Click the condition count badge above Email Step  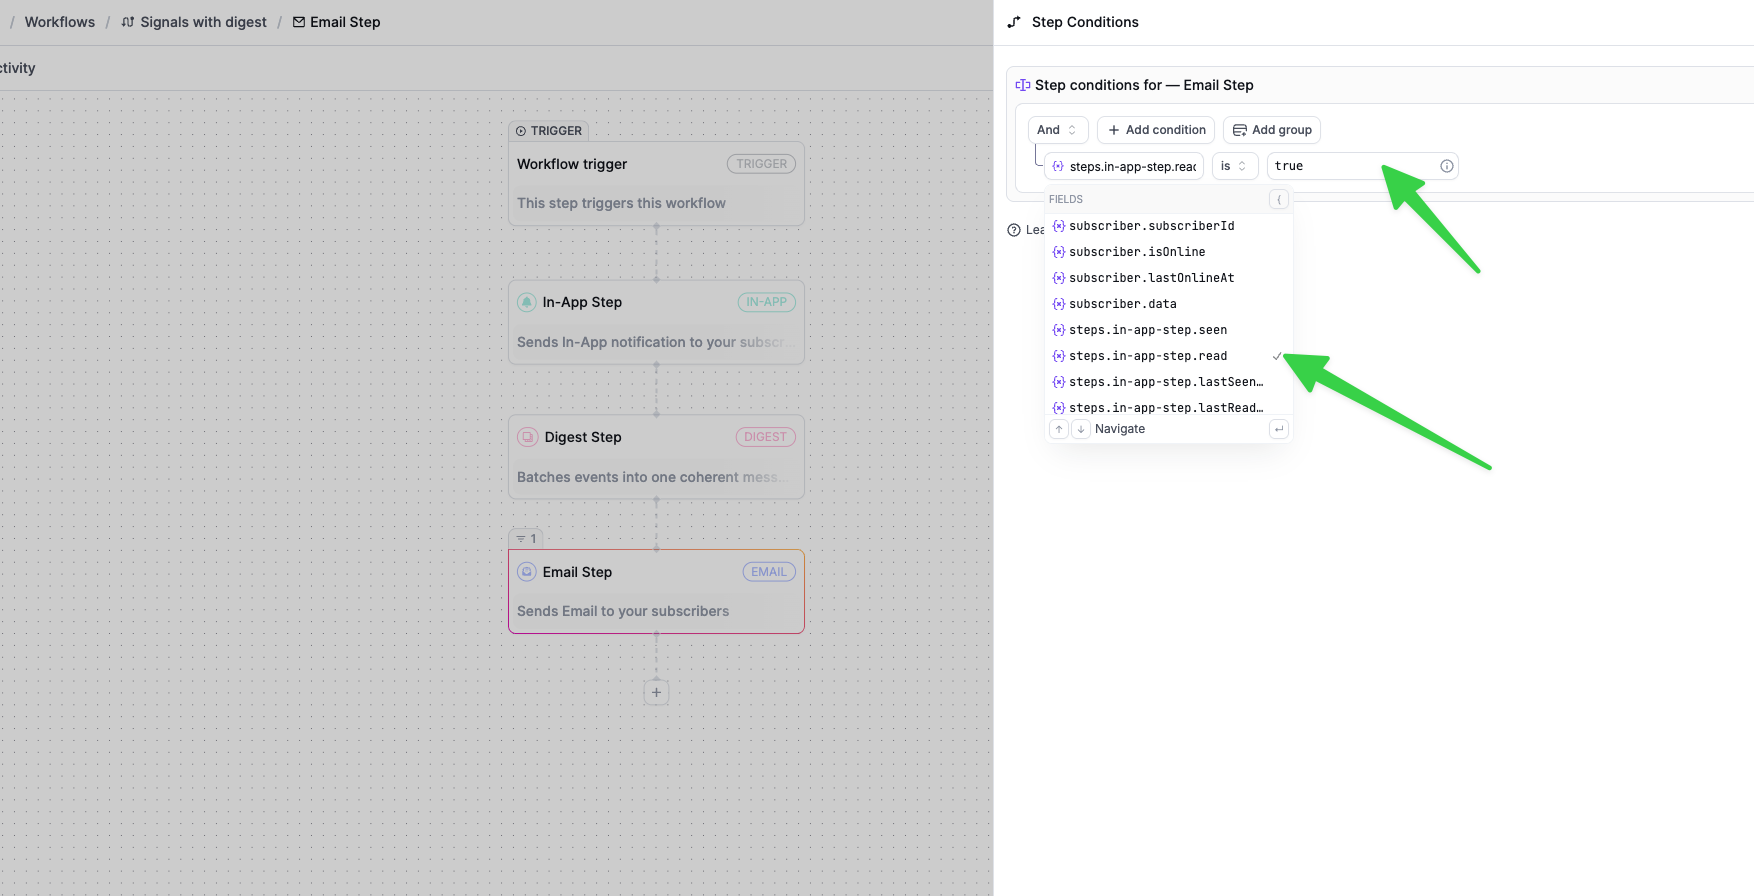pyautogui.click(x=526, y=539)
